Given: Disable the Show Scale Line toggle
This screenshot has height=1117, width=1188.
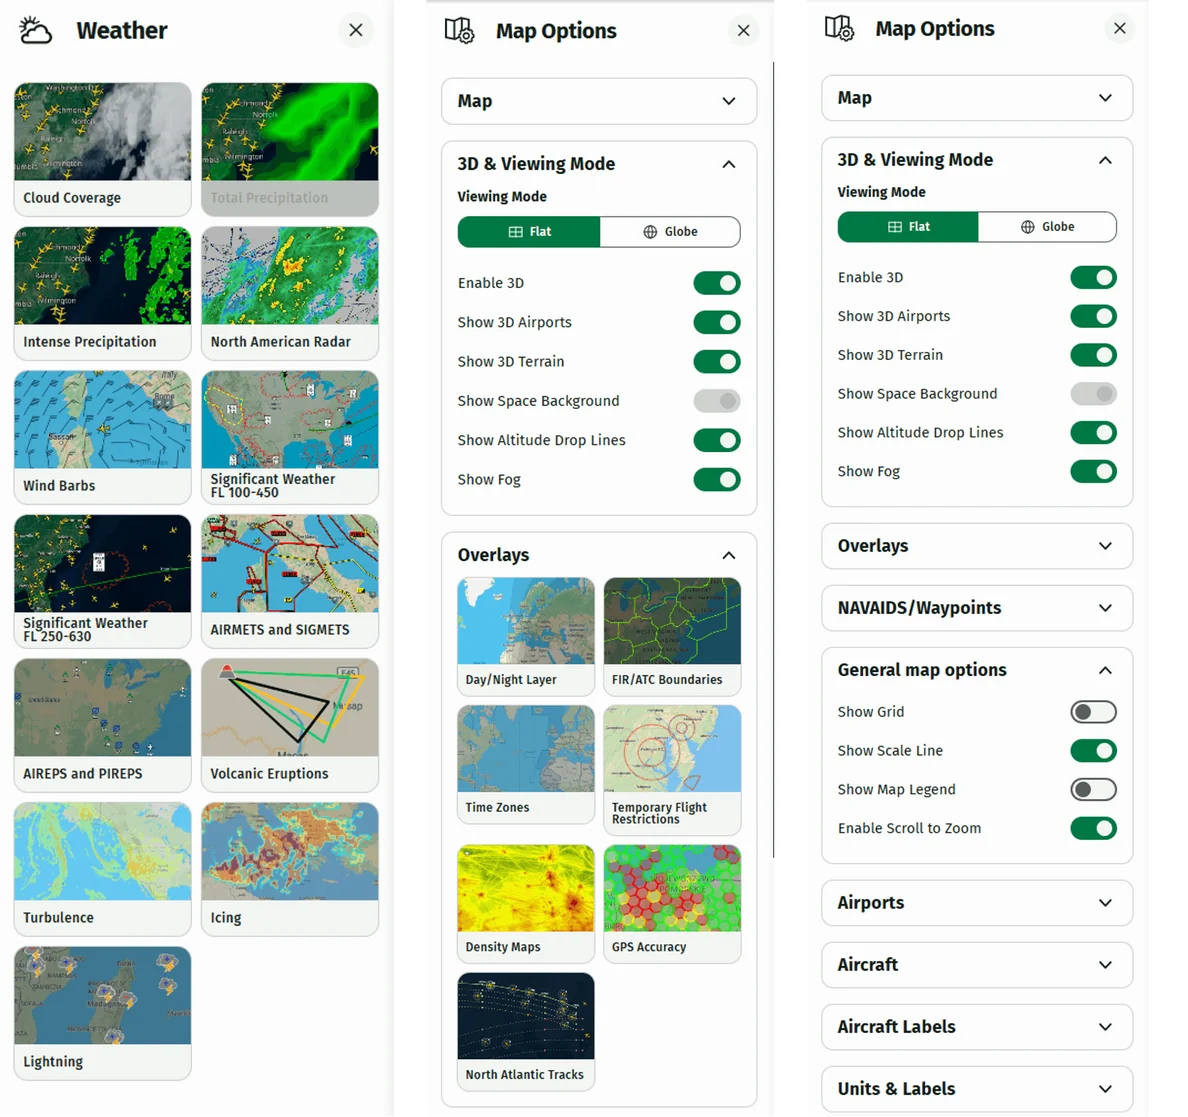Looking at the screenshot, I should click(1093, 751).
